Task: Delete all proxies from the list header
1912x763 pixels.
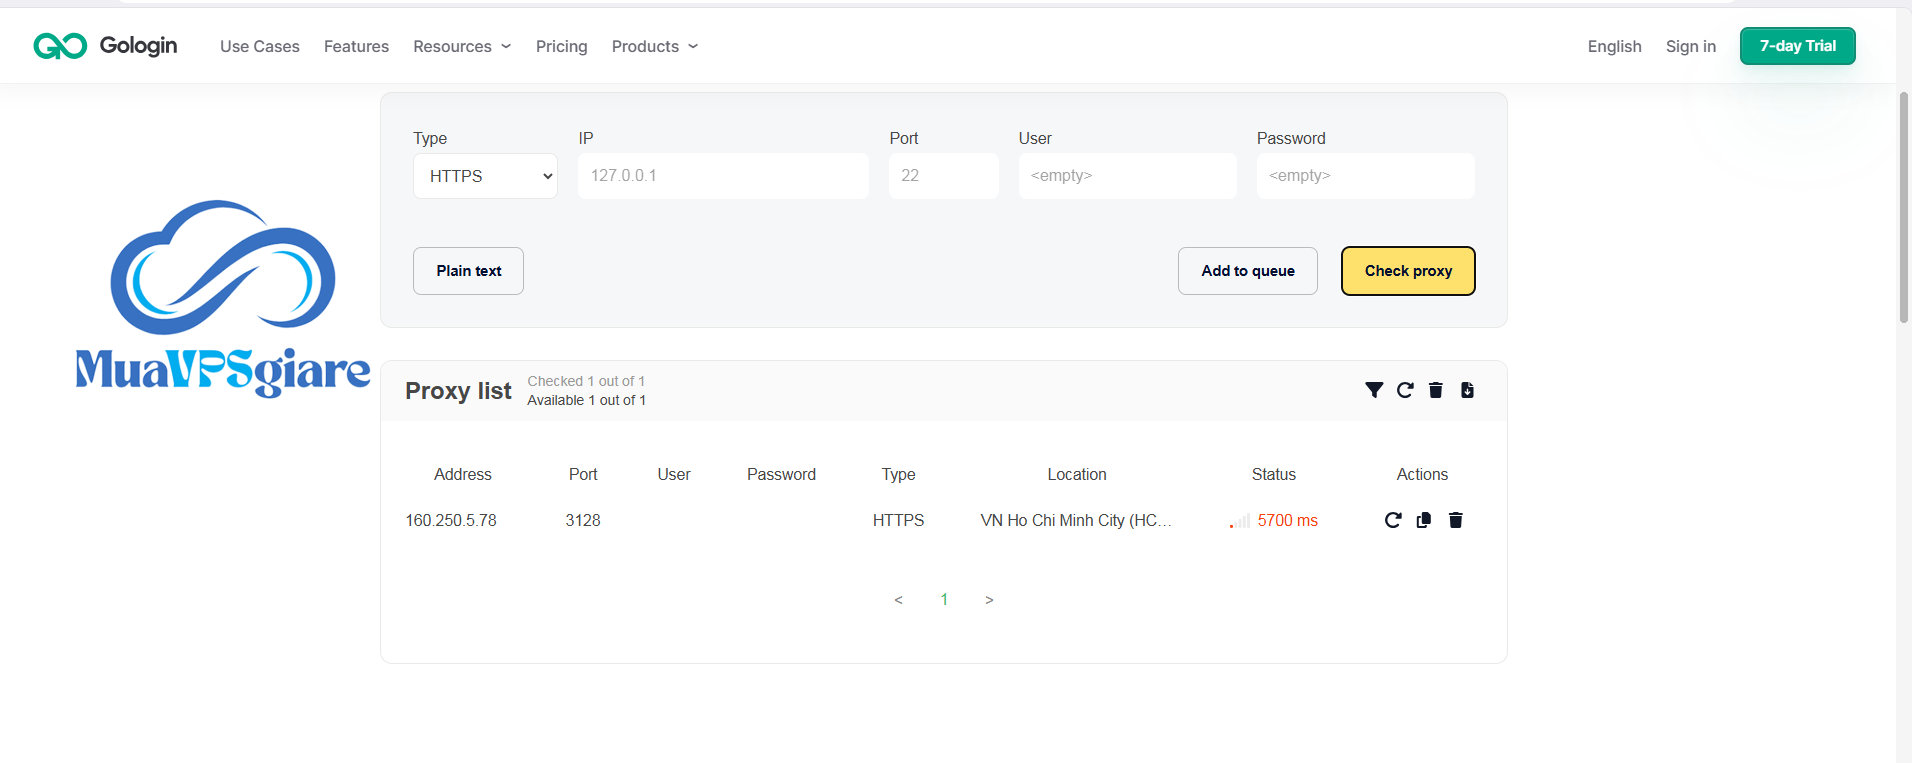Action: click(1436, 390)
